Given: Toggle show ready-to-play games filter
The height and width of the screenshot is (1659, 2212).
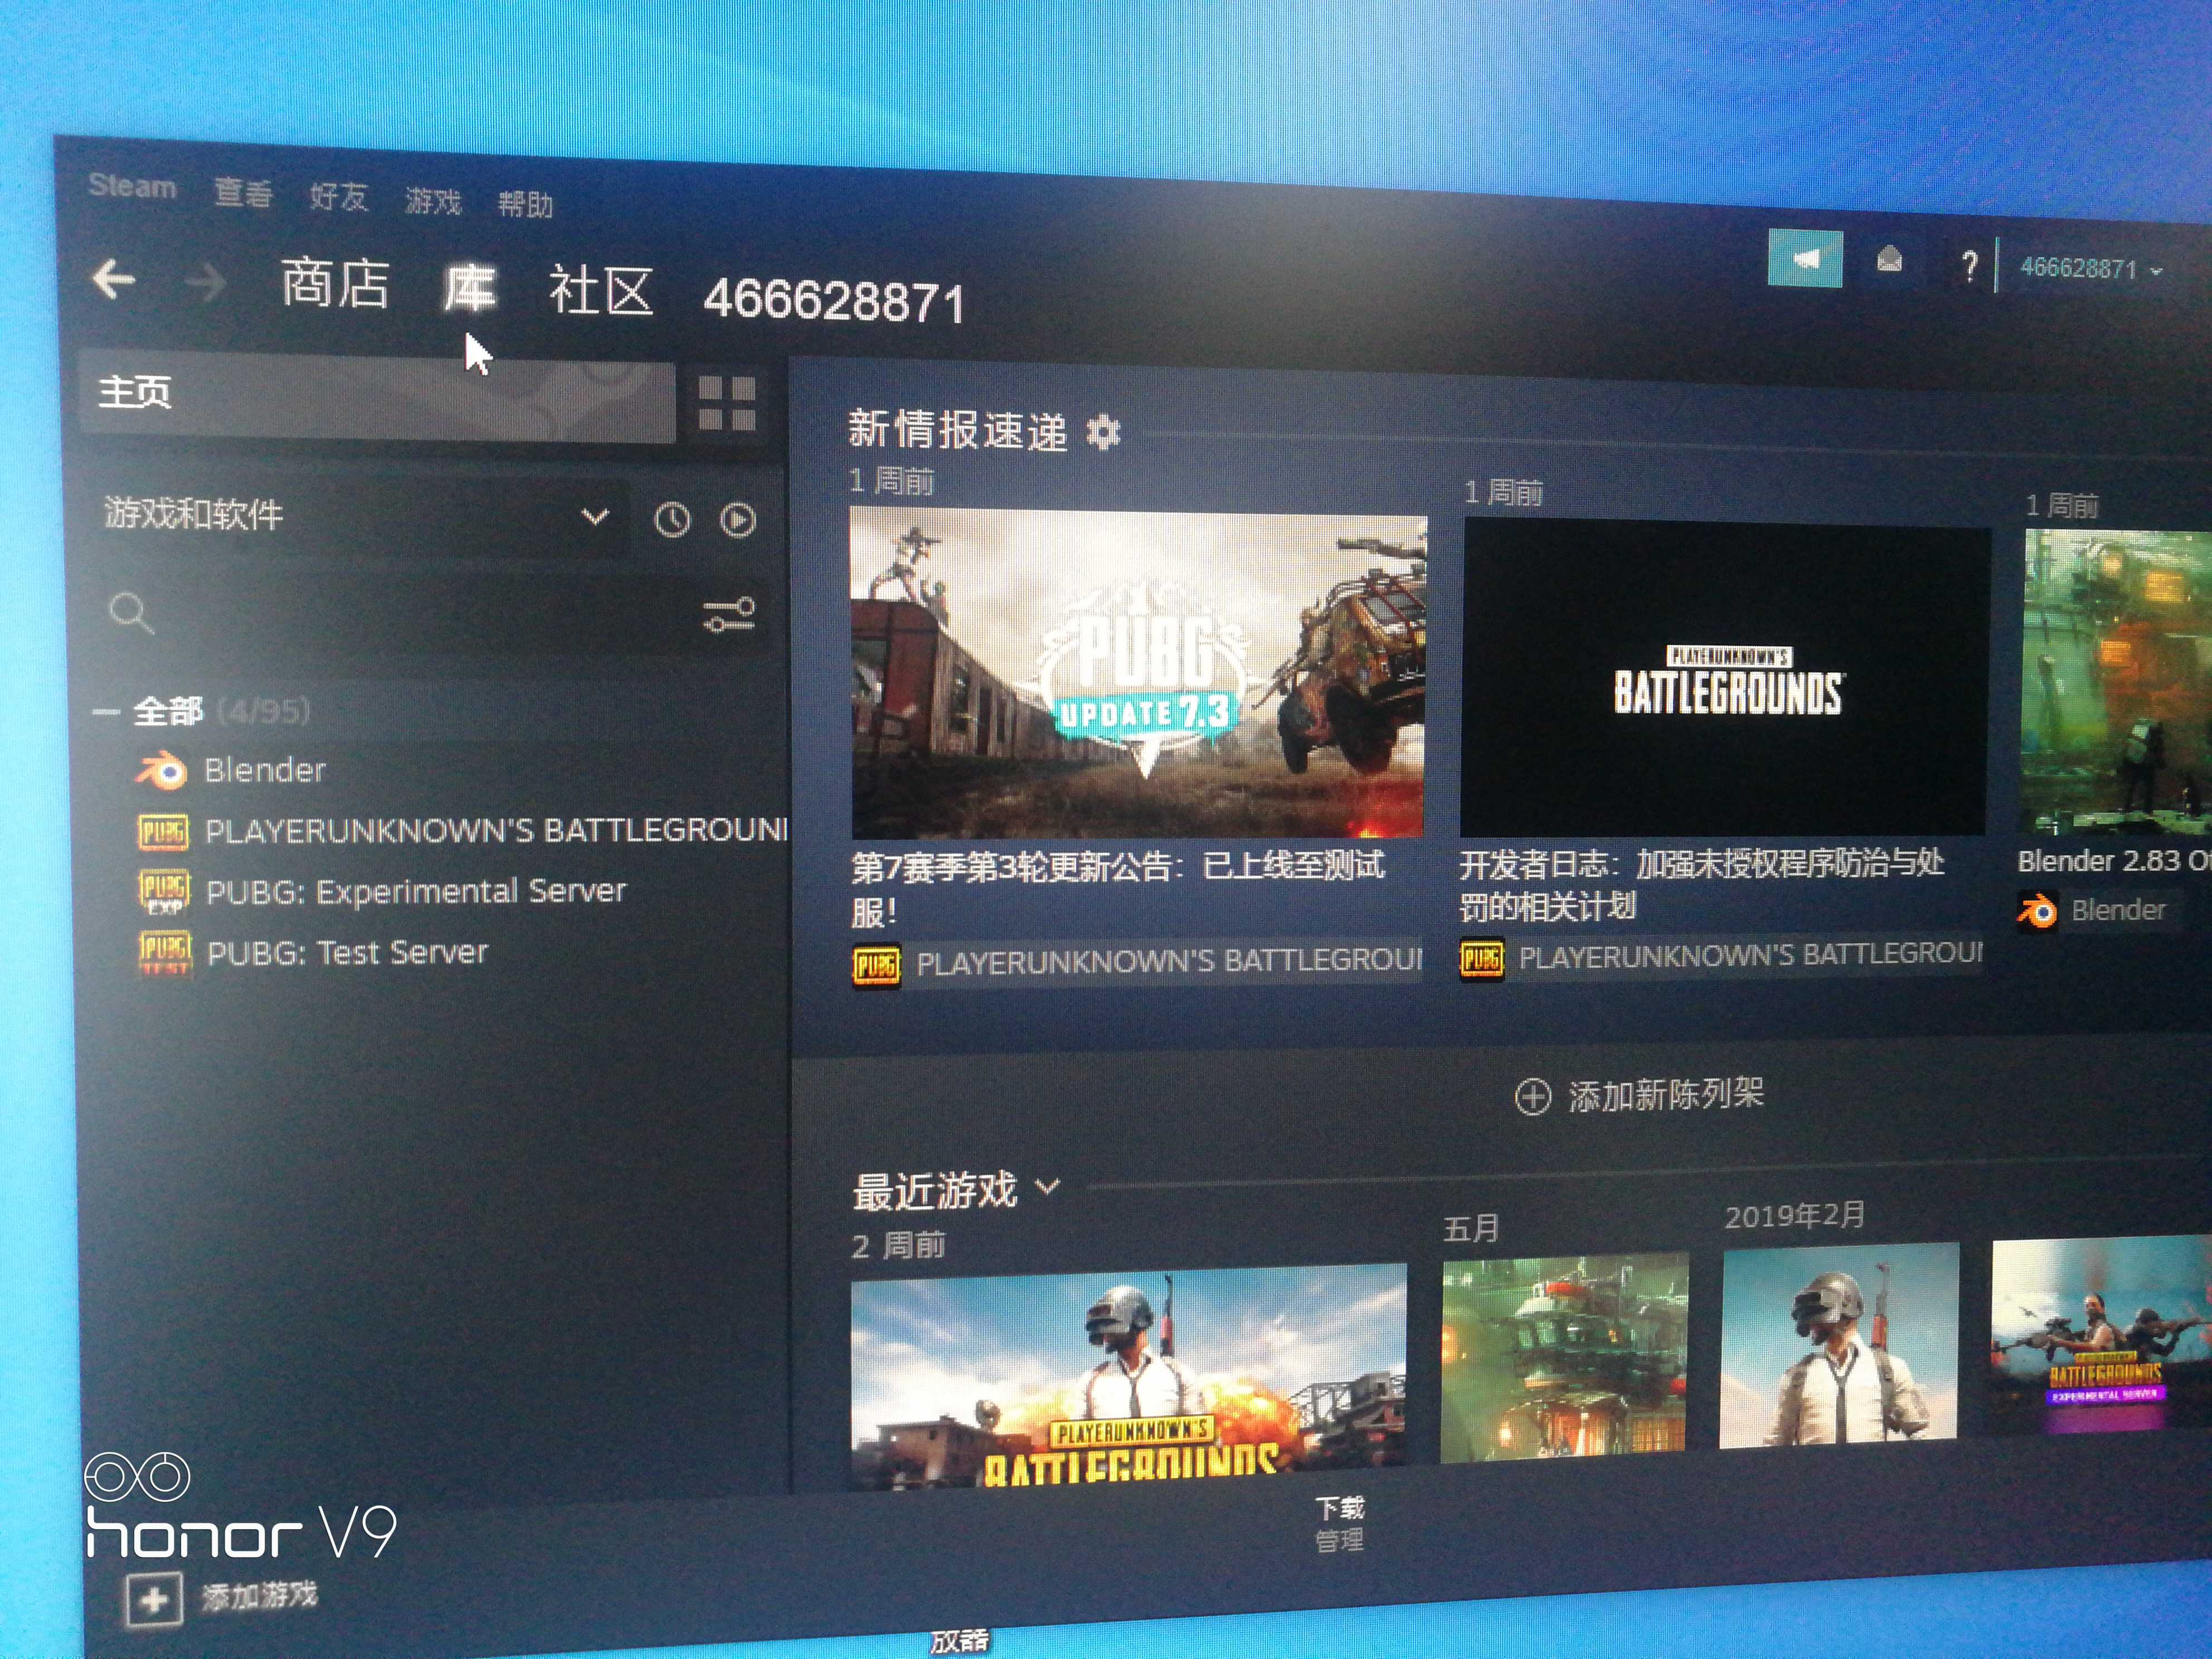Looking at the screenshot, I should point(738,520).
